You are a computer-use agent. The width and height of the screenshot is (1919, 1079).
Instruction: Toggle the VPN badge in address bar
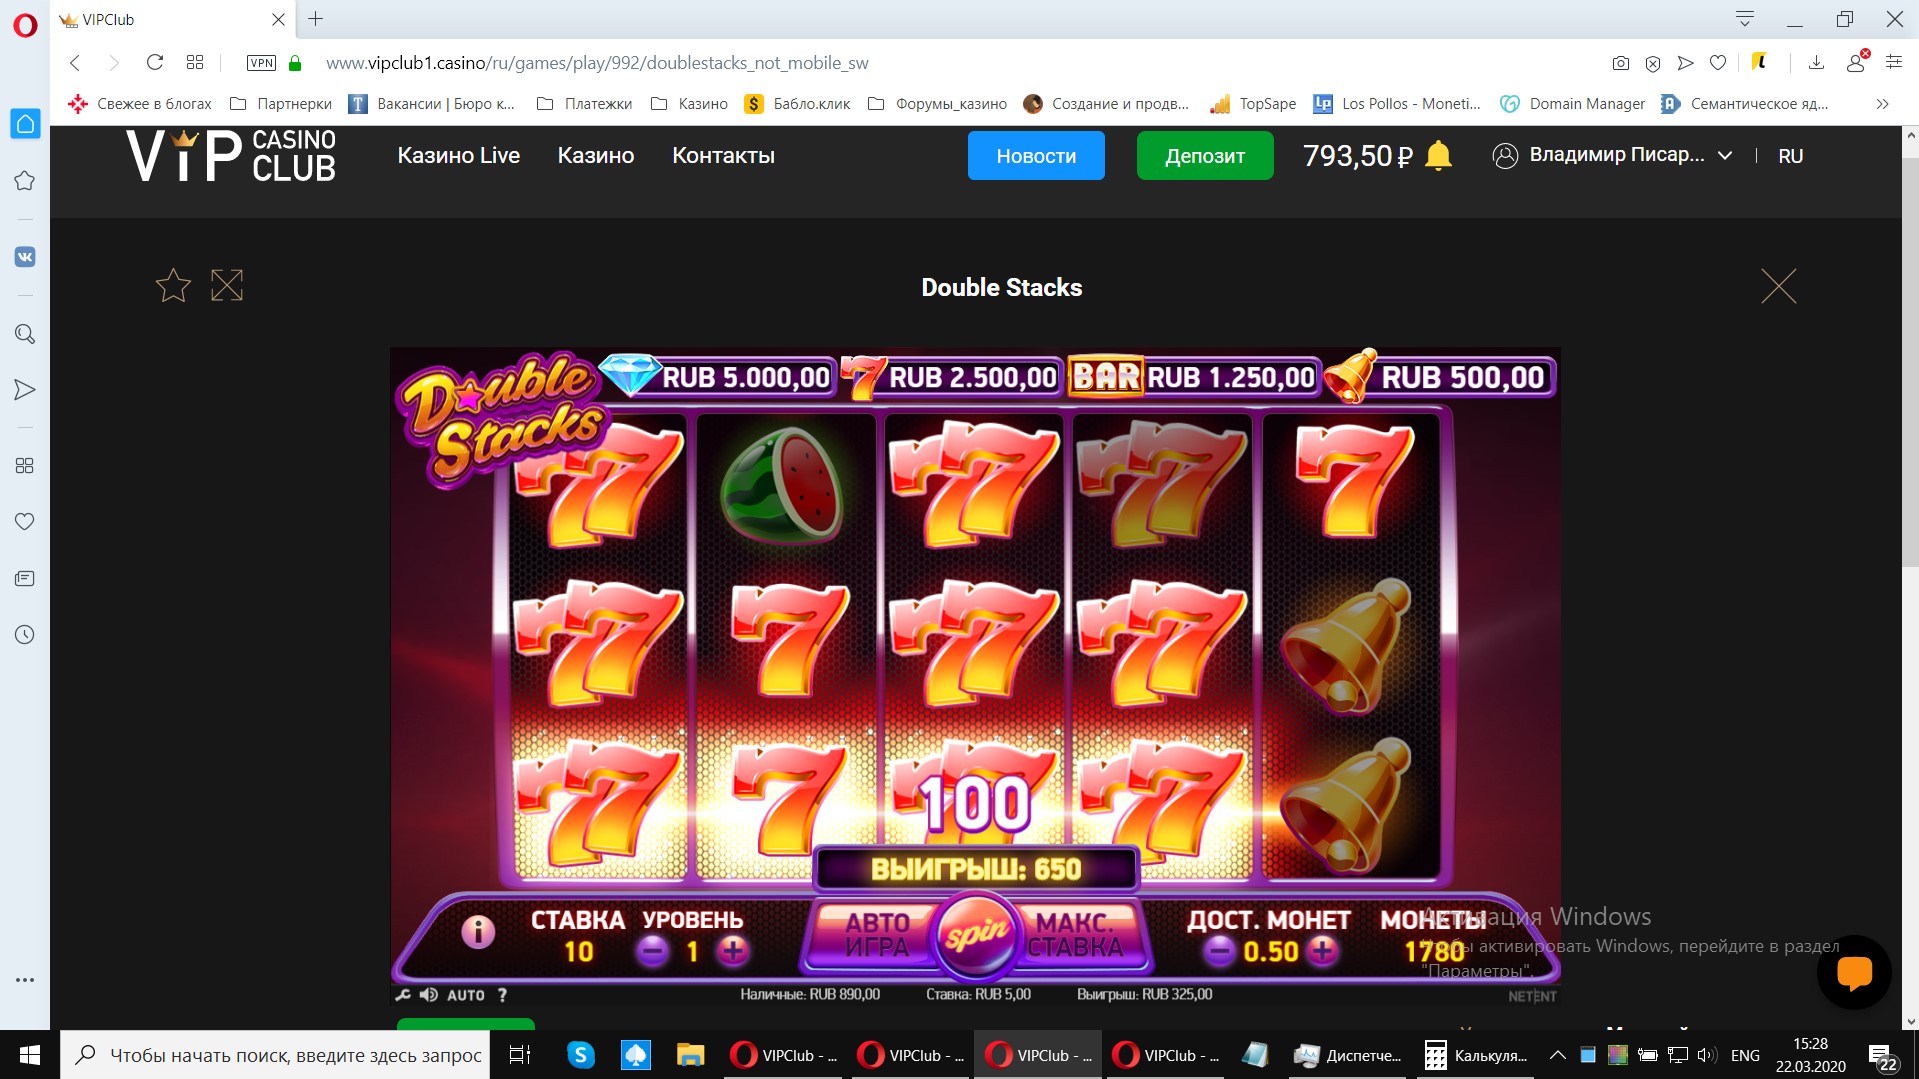pos(261,63)
